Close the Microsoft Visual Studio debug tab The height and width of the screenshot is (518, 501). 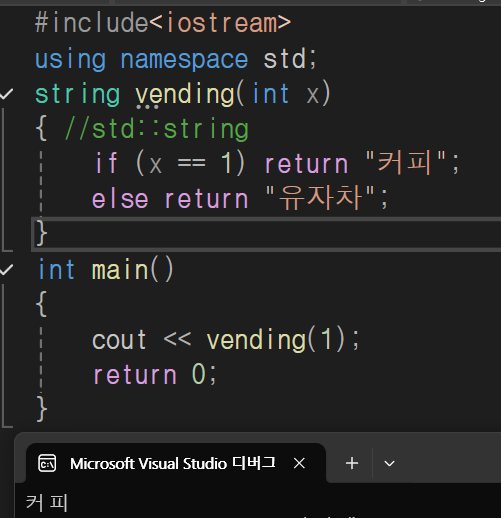[x=299, y=463]
